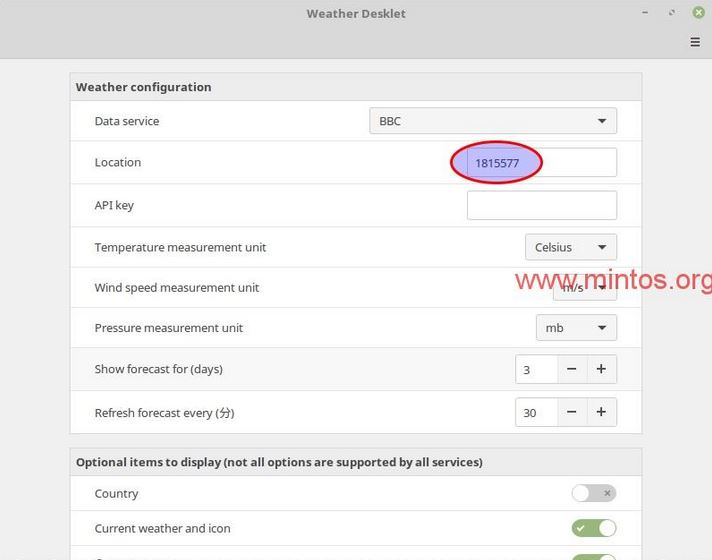Viewport: 712px width, 560px height.
Task: Expand the Celsius temperature unit dropdown
Action: pyautogui.click(x=570, y=247)
